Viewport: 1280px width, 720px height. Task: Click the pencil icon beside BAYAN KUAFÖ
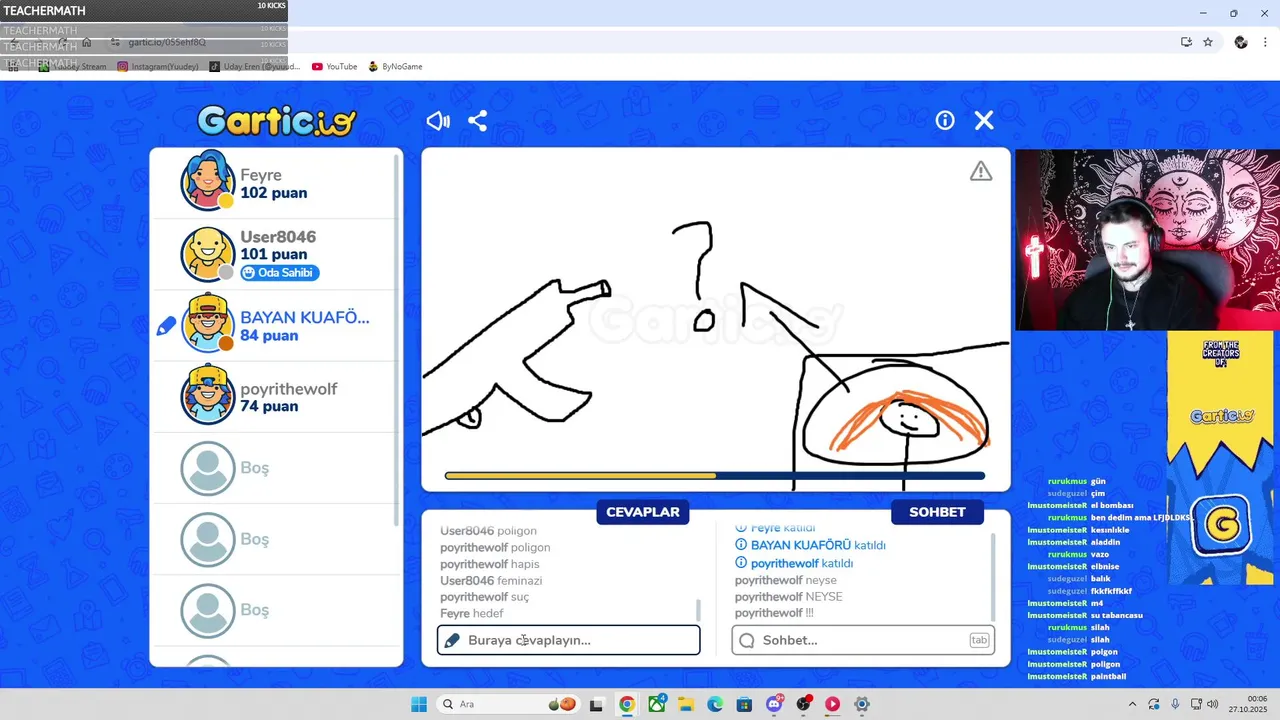click(x=166, y=326)
